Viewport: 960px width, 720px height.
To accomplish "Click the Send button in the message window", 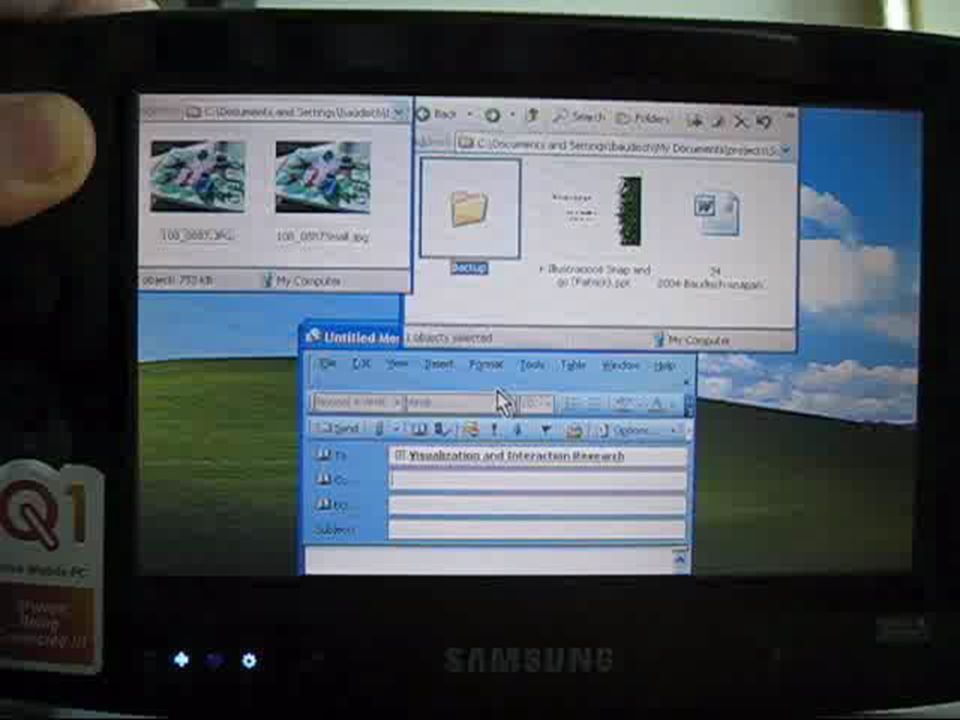I will (336, 429).
